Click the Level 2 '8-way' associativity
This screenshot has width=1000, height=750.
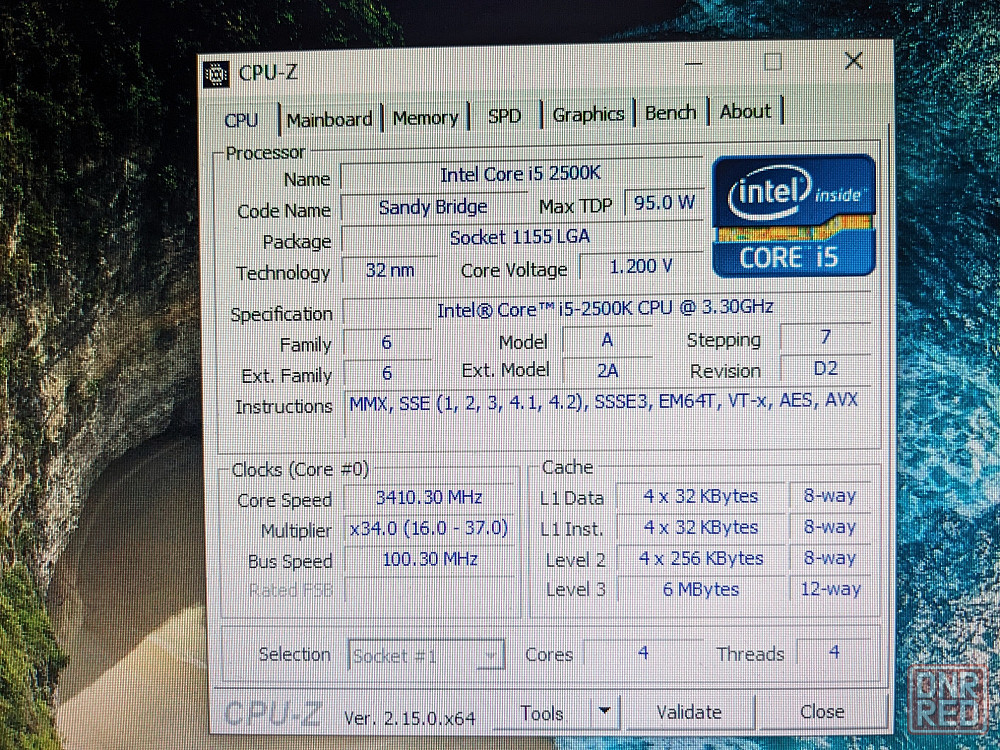(830, 557)
